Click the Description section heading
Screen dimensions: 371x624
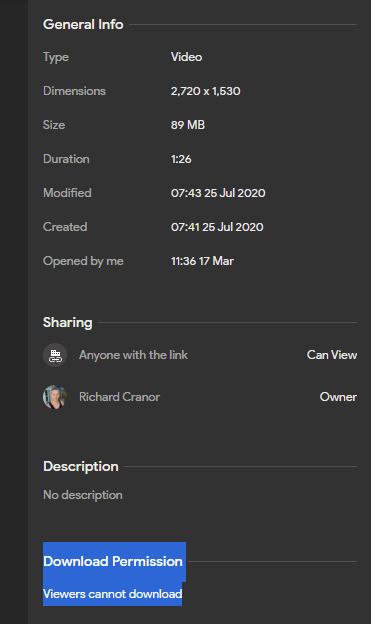coord(81,466)
